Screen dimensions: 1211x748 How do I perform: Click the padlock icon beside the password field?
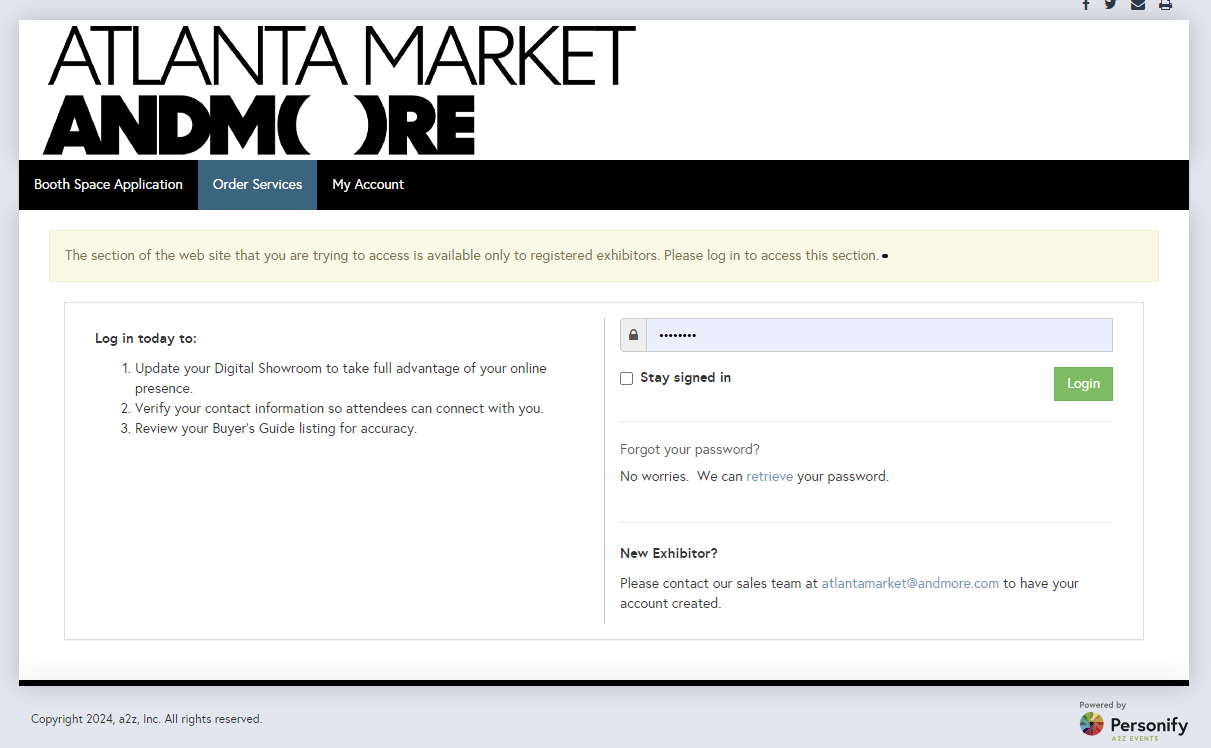coord(633,335)
